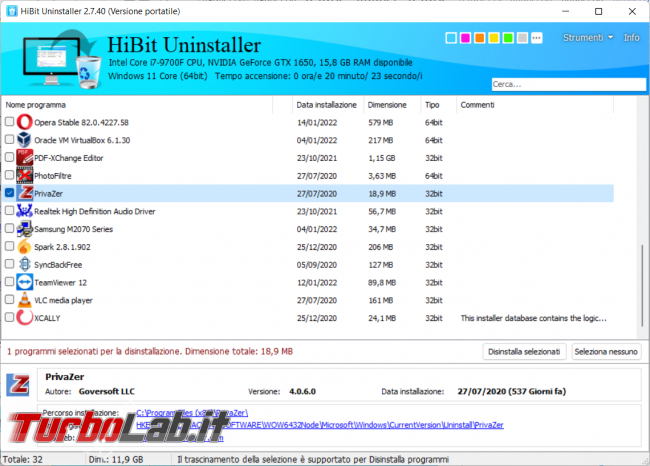Click the Samsung M2070 Series icon
The width and height of the screenshot is (650, 466).
click(x=24, y=229)
